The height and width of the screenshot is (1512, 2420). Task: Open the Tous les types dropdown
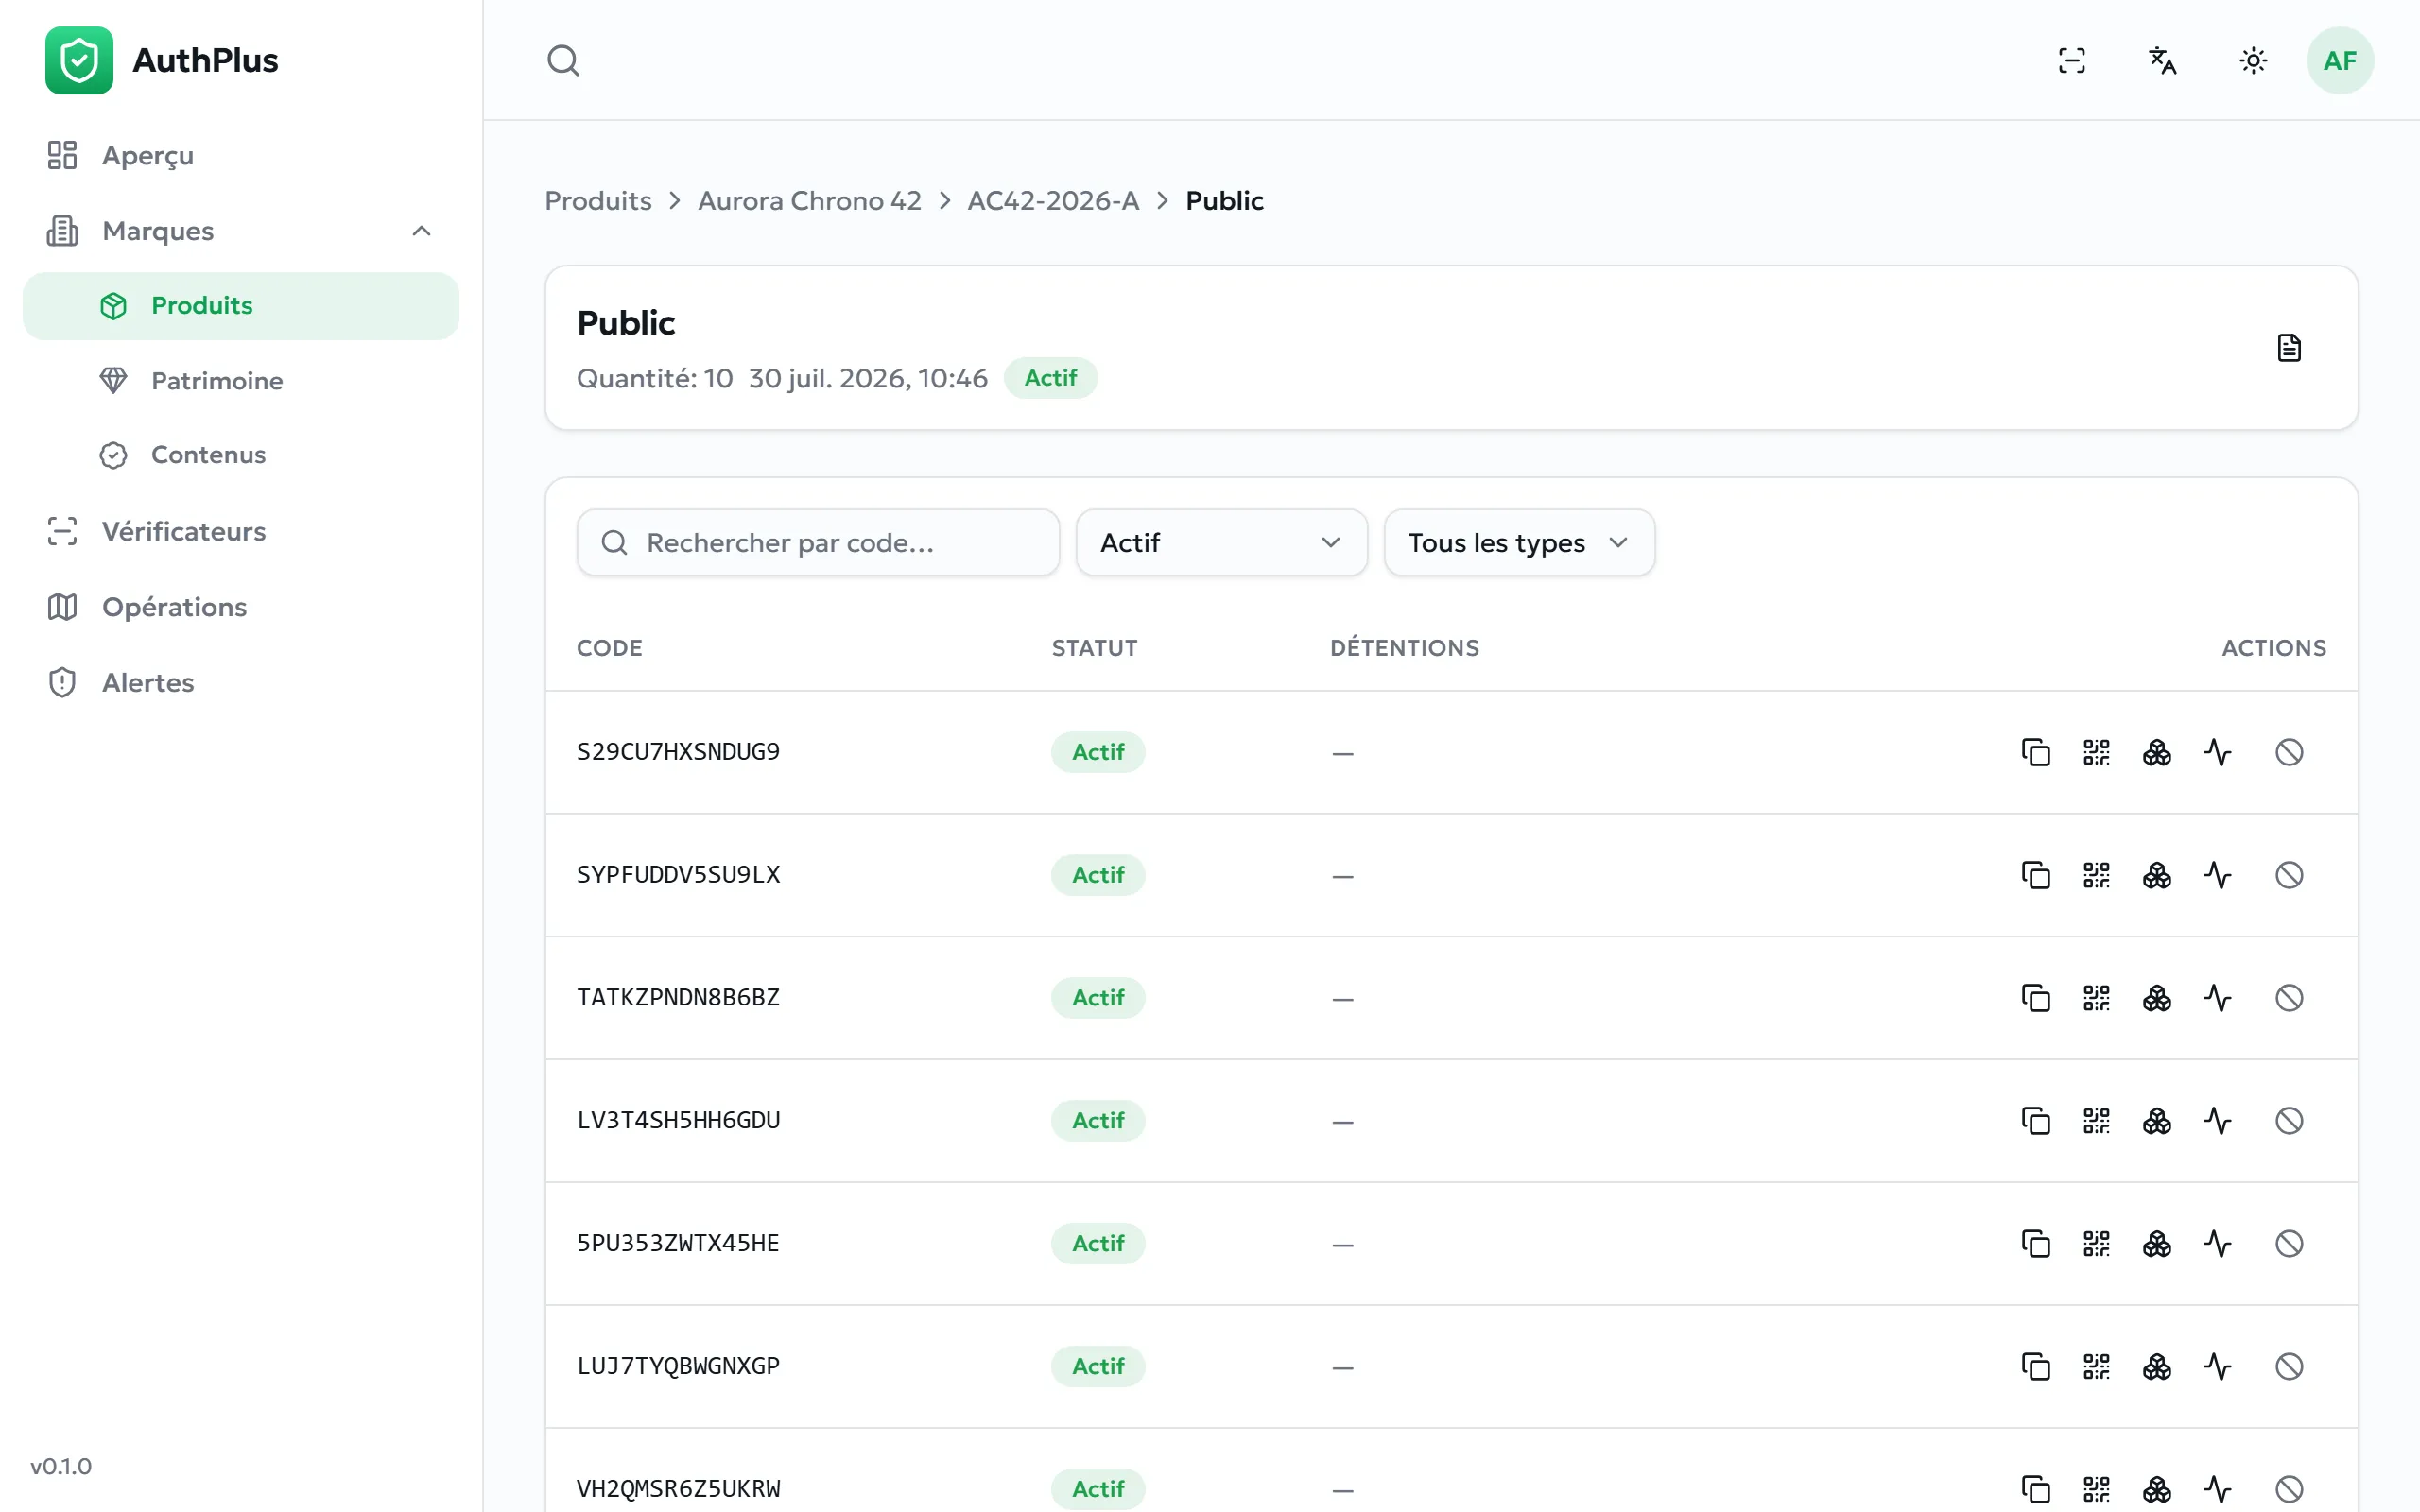(1519, 543)
